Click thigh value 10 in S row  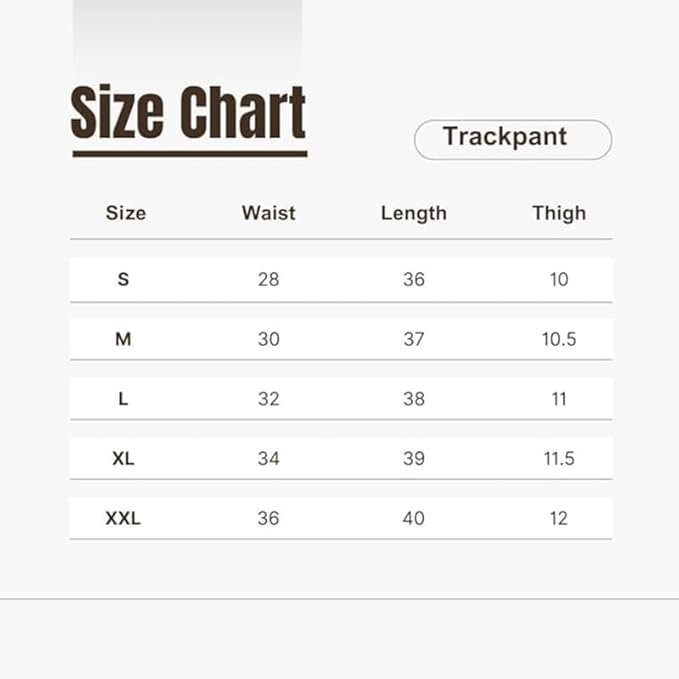(x=559, y=279)
